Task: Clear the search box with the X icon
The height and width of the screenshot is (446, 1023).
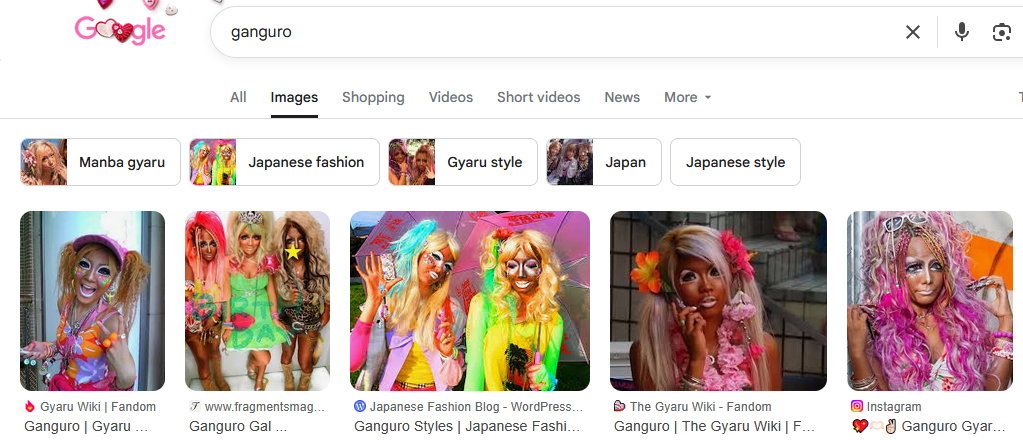Action: 912,32
